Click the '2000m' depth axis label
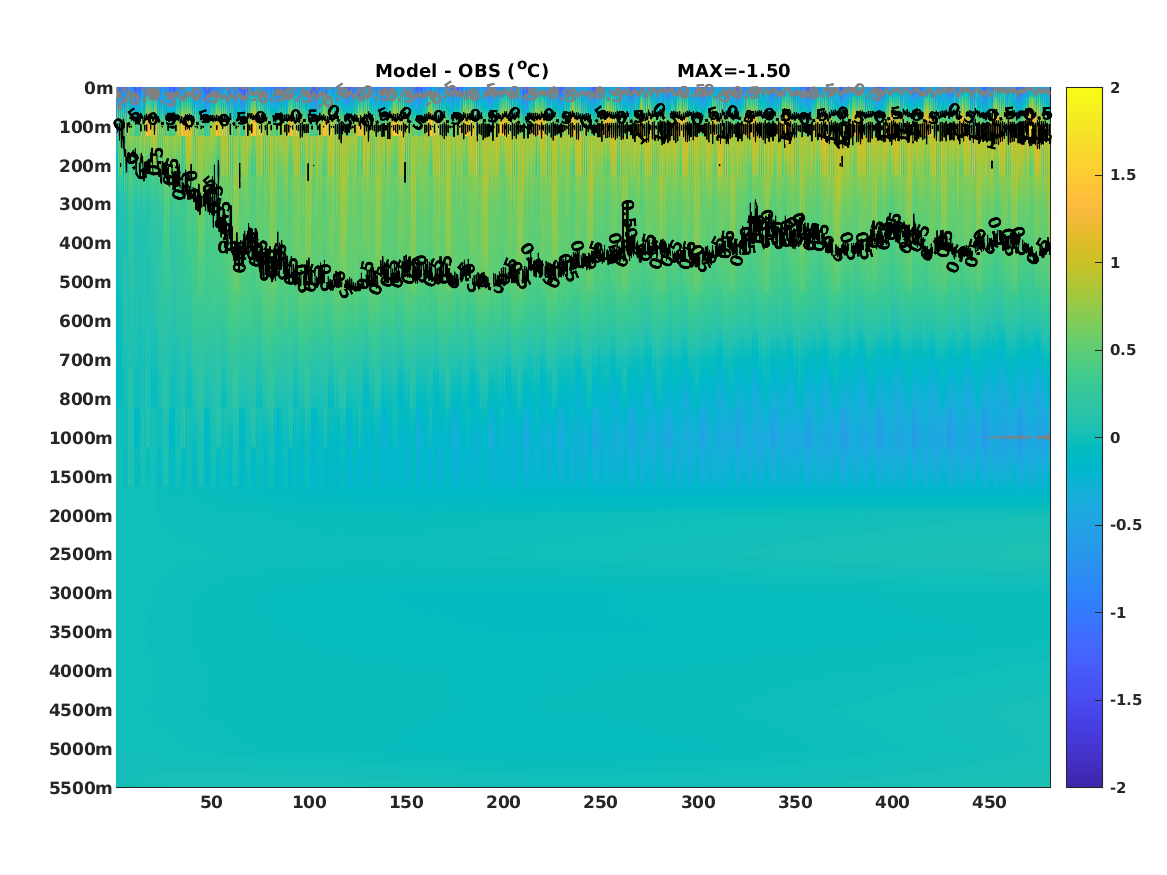This screenshot has width=1167, height=875. [81, 516]
